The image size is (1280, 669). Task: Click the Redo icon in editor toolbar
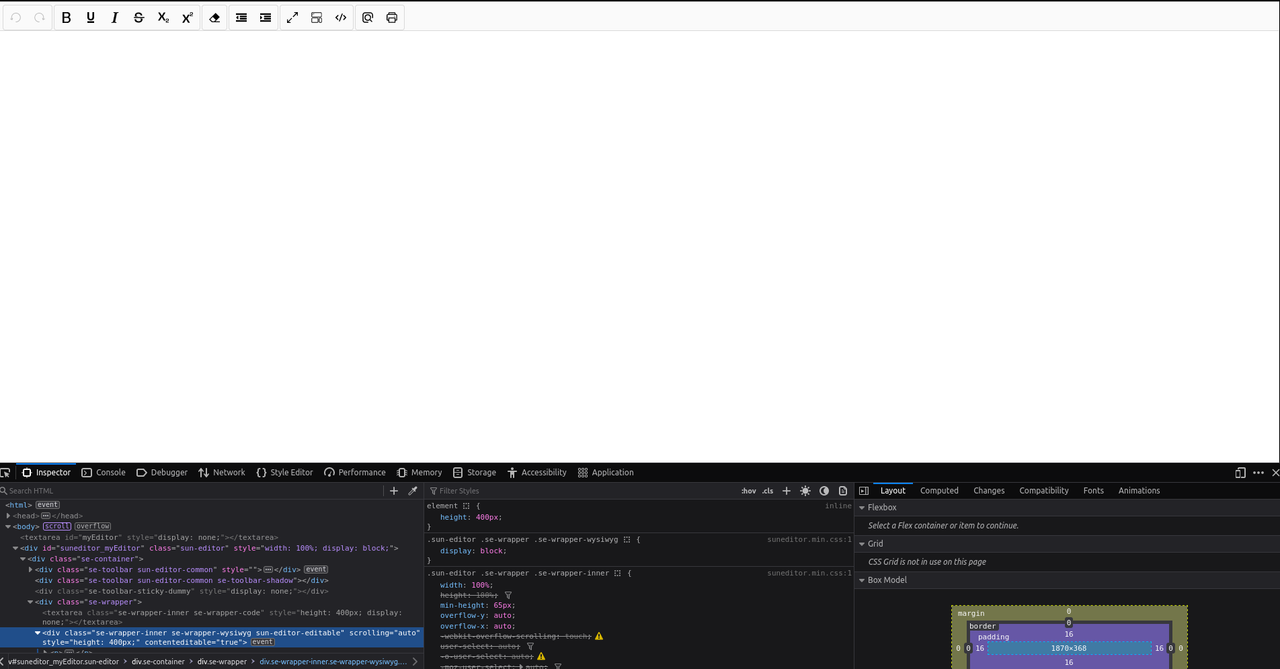[x=40, y=18]
